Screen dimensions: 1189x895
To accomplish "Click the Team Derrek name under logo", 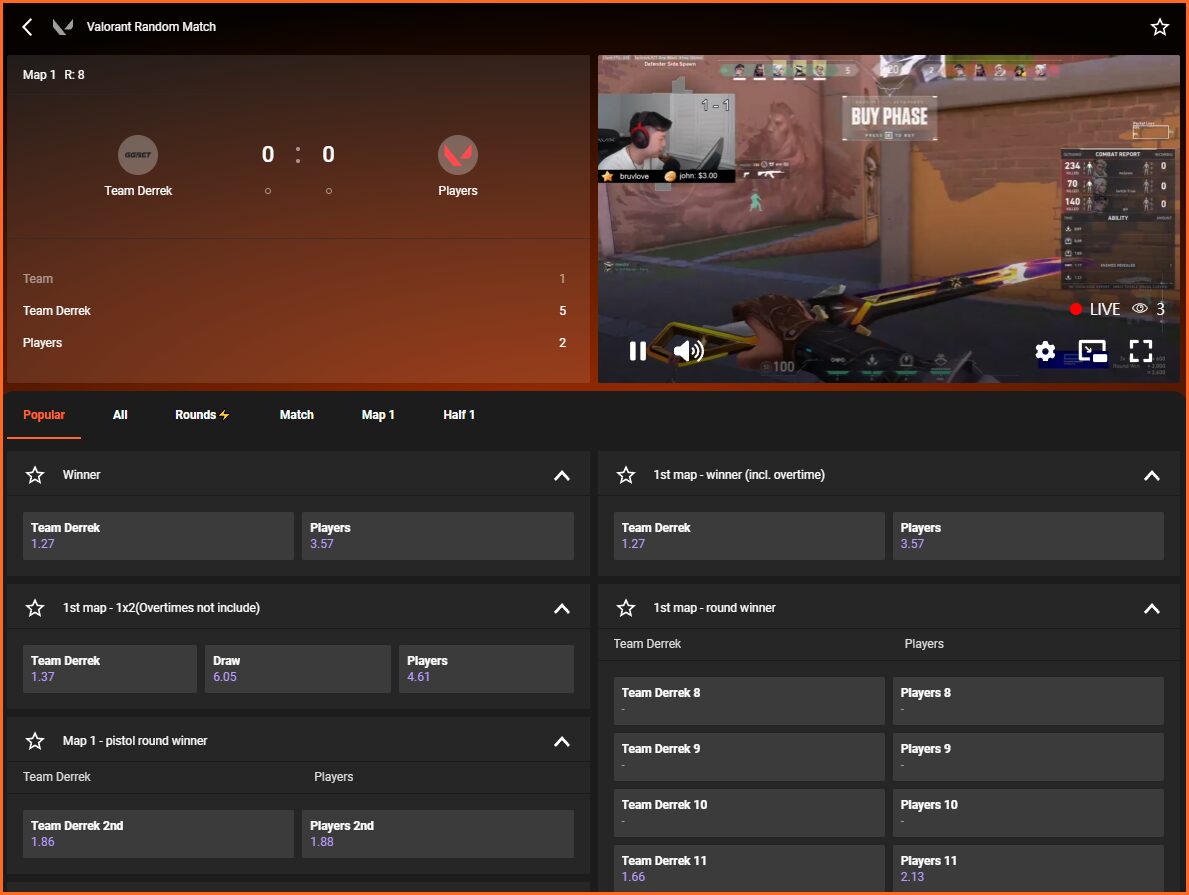I will pyautogui.click(x=138, y=191).
